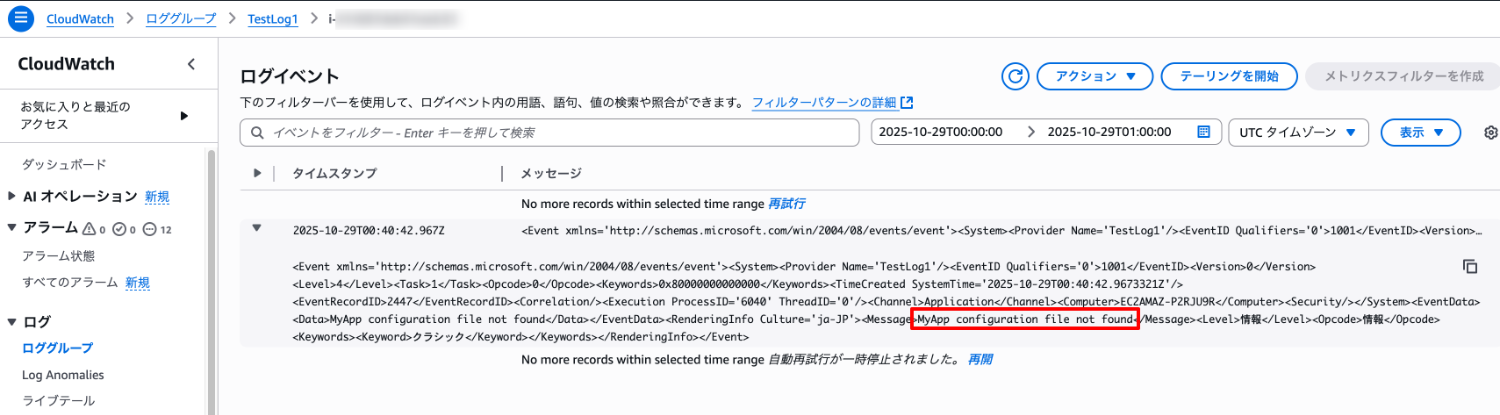
Task: Select ロググループ in the sidebar
Action: coord(57,348)
